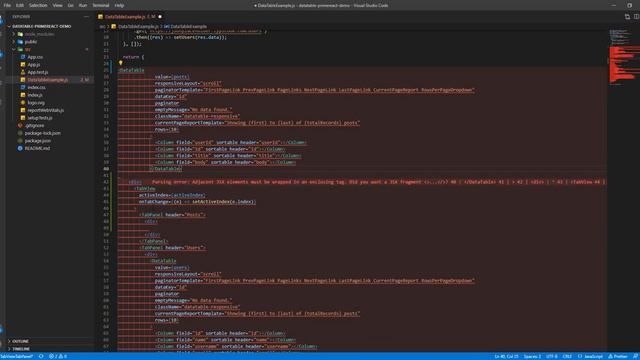Click the synchronize changes icon in the status bar
This screenshot has height=360, width=640.
(41, 356)
